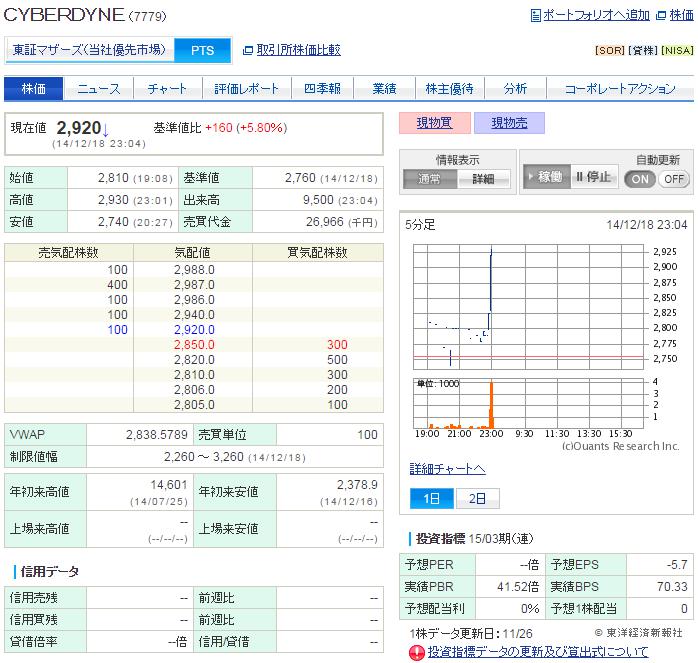Click ask price 2,988.0 in order book
This screenshot has width=698, height=663.
point(194,270)
